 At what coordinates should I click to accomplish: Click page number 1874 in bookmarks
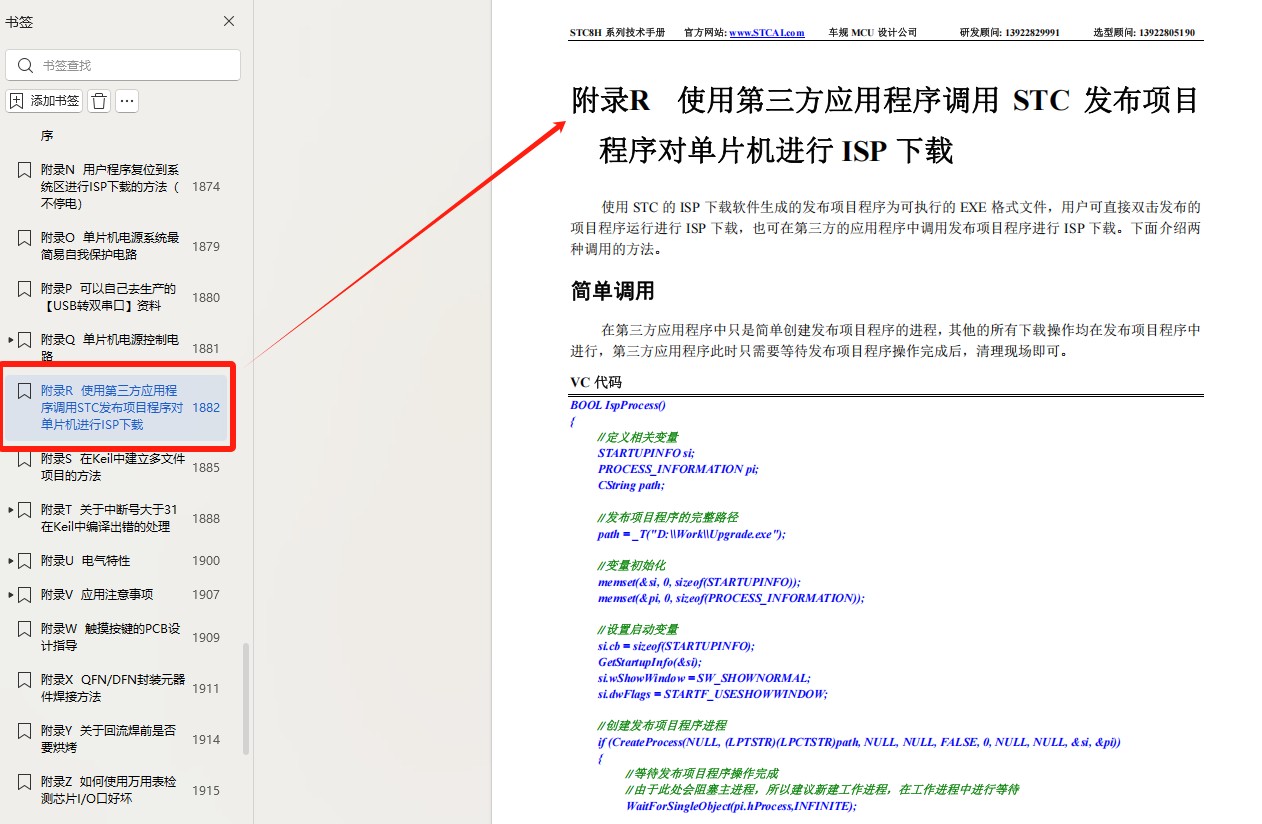206,187
